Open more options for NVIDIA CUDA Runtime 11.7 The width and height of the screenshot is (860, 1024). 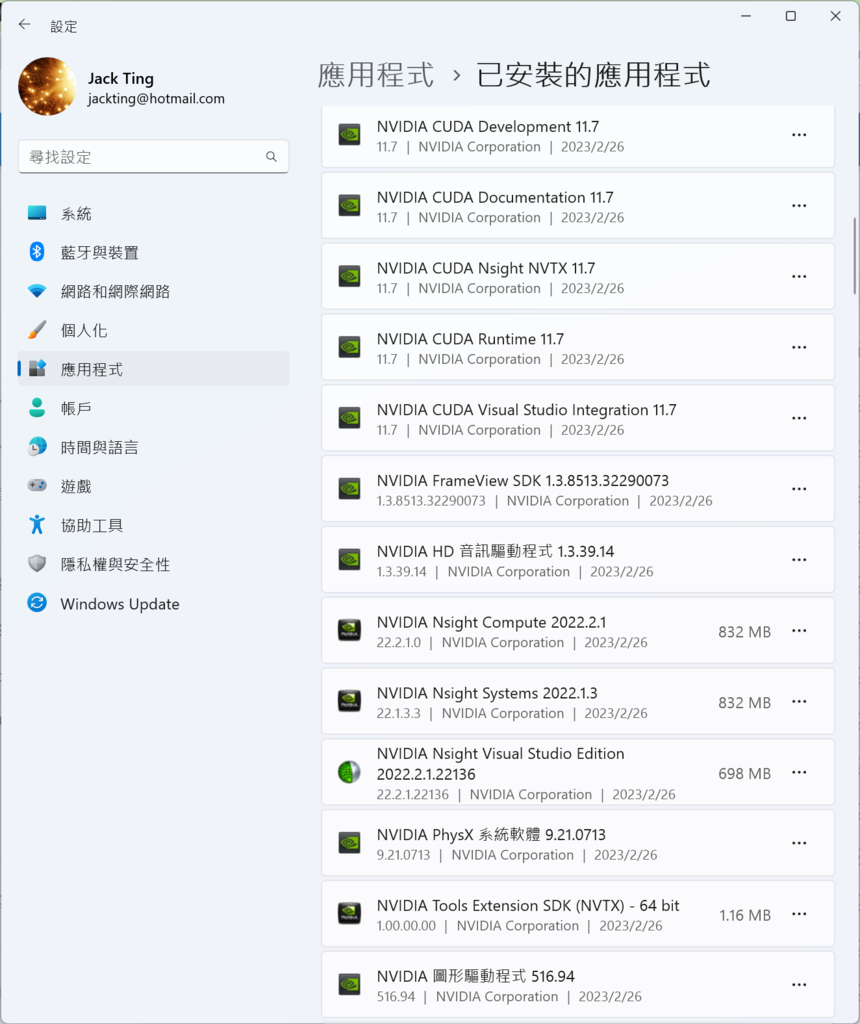coord(799,347)
